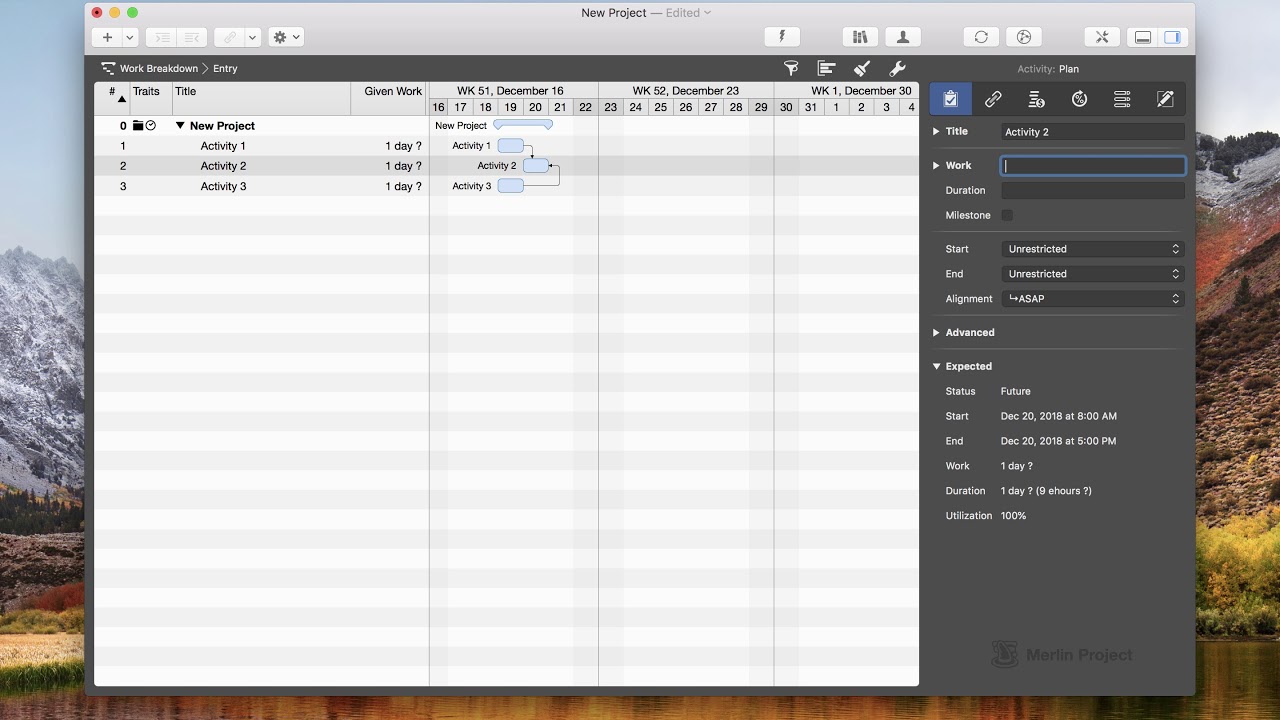This screenshot has height=720, width=1280.
Task: Click the Title field containing Activity 2
Action: (1093, 132)
